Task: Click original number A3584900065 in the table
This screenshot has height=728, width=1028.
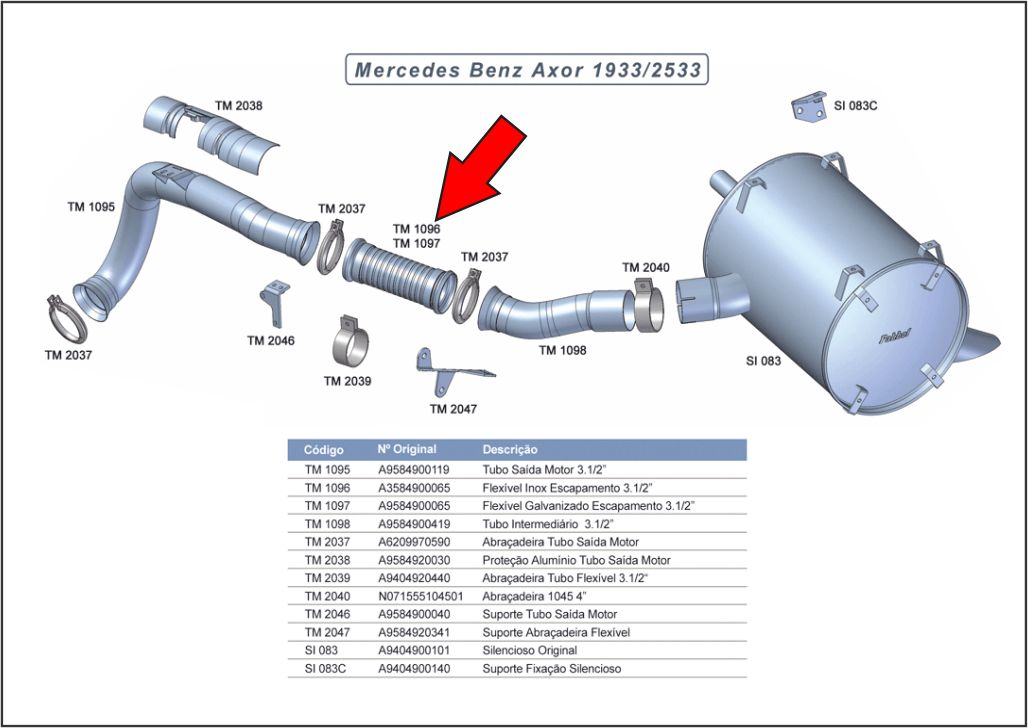Action: (x=414, y=488)
